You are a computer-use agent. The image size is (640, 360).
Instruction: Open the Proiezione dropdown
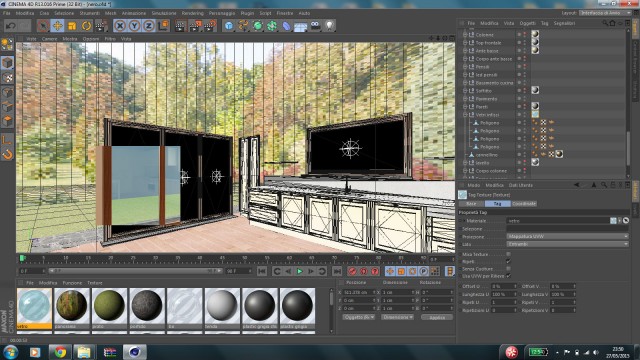click(567, 236)
